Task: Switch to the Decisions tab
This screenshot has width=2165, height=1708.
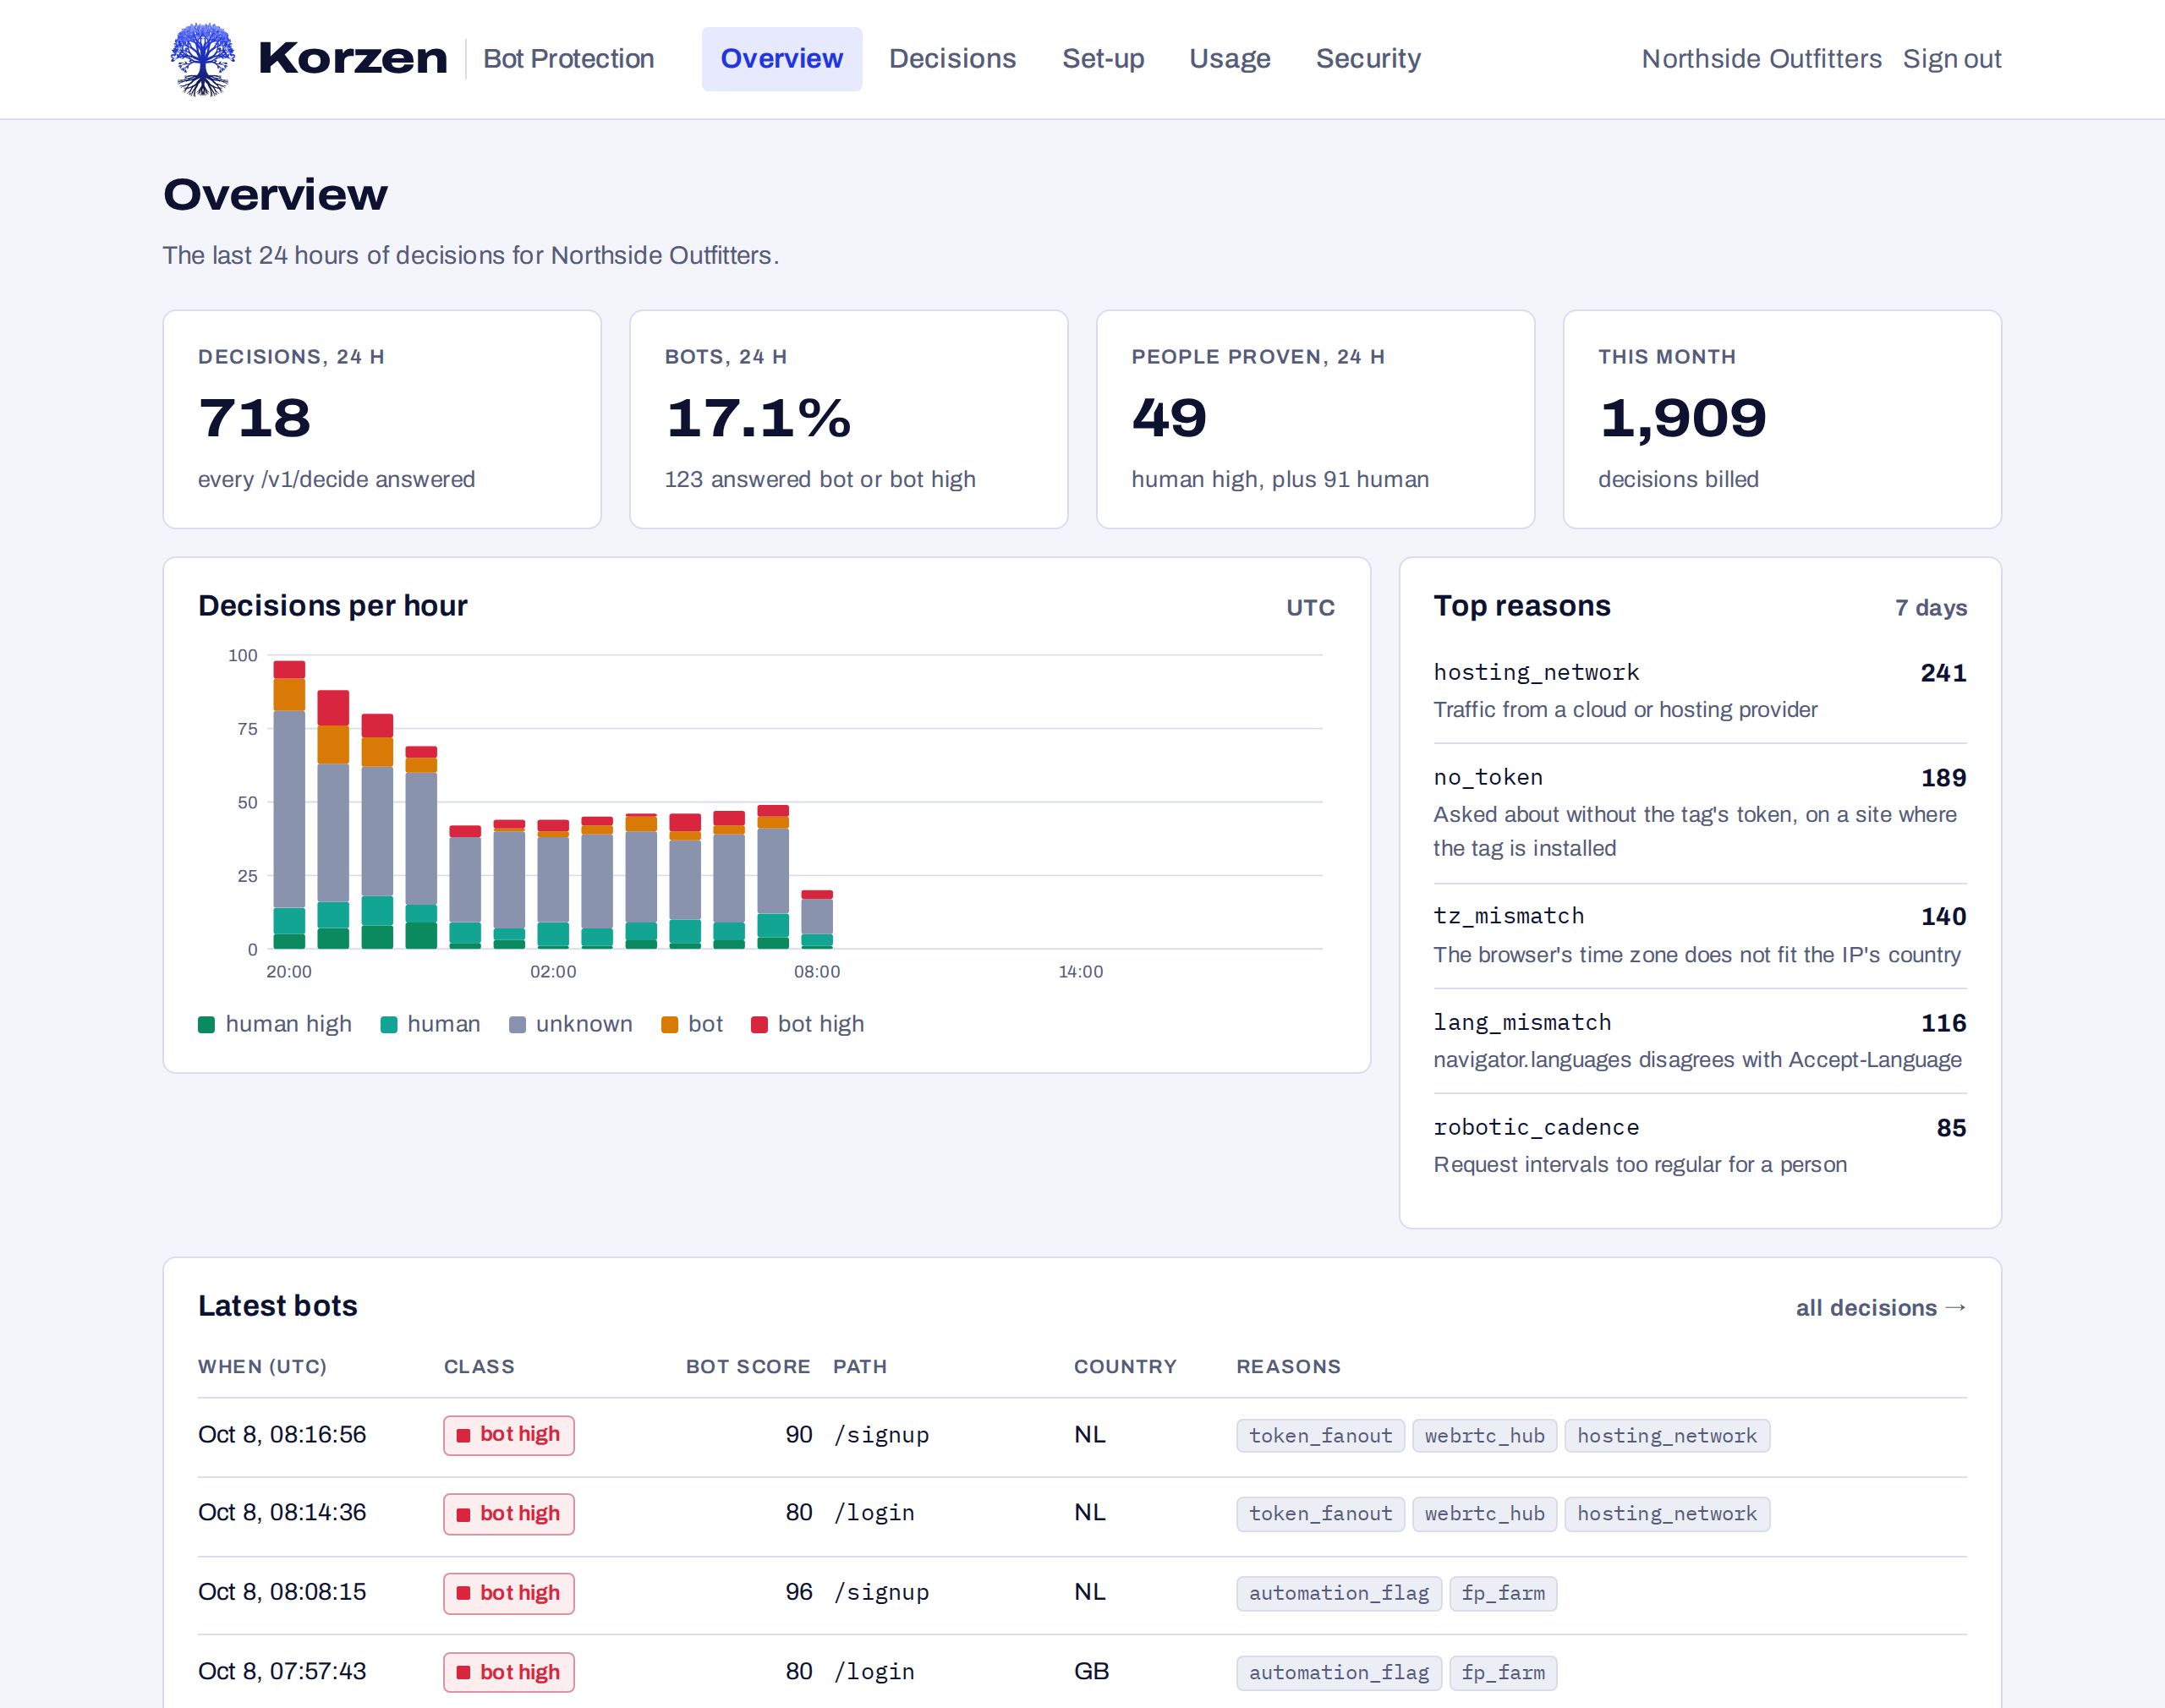Action: click(x=952, y=59)
